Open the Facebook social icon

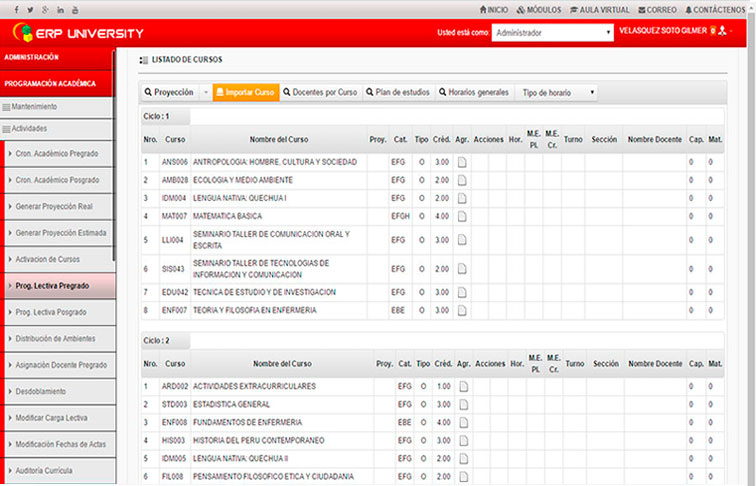coord(17,10)
